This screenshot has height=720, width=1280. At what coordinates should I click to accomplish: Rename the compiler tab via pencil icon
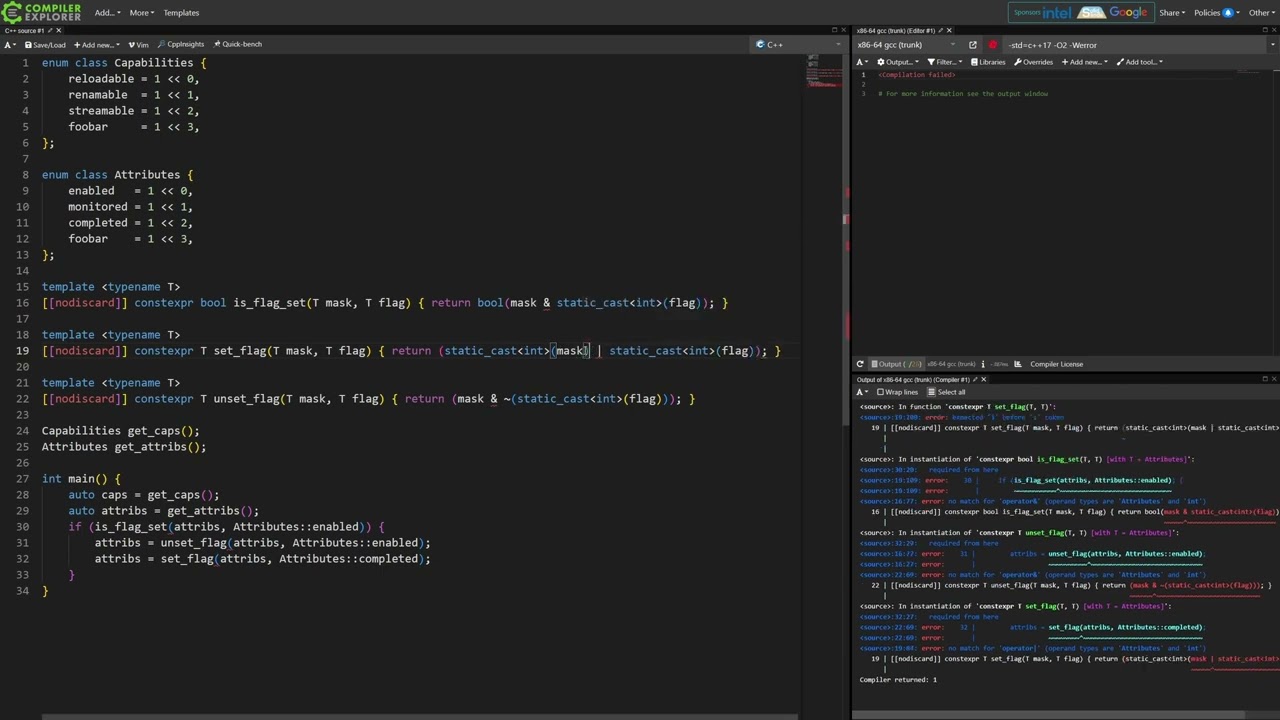click(940, 30)
